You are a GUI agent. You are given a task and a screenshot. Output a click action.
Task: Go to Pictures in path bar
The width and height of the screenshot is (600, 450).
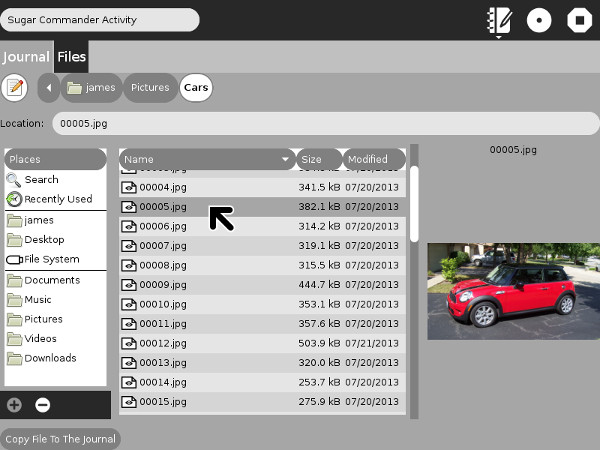coord(150,88)
